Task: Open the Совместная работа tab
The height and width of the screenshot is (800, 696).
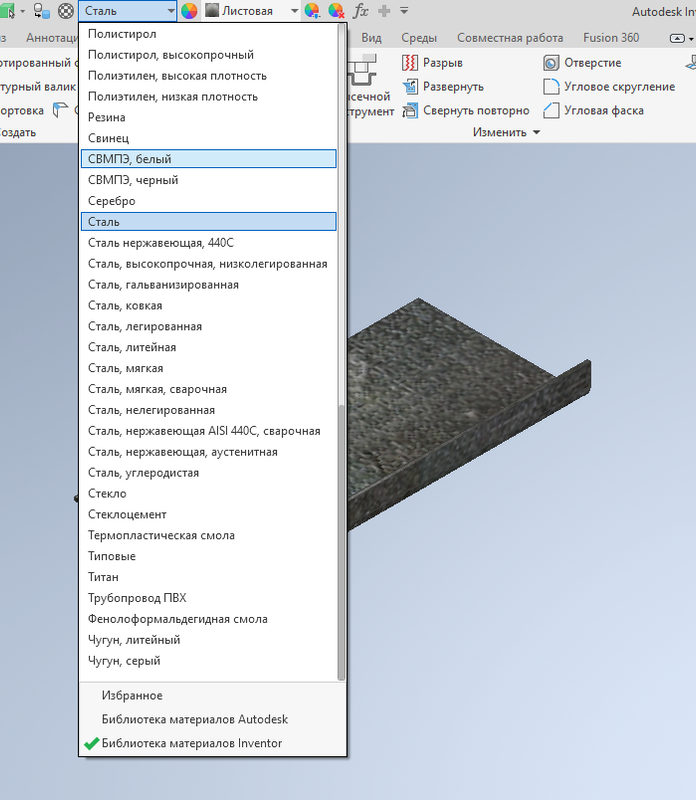Action: click(510, 38)
